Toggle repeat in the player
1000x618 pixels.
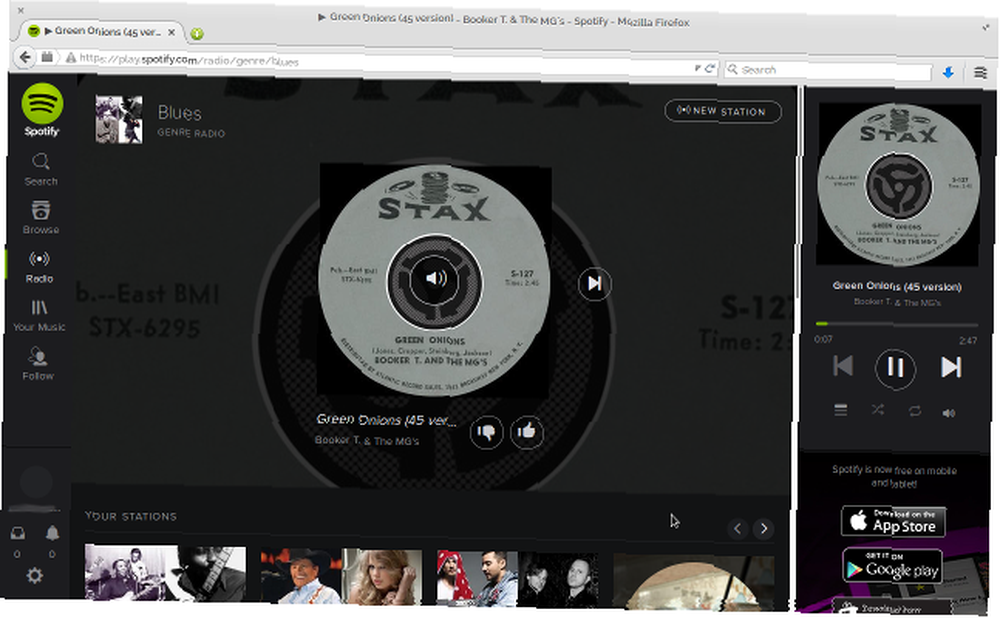(915, 411)
